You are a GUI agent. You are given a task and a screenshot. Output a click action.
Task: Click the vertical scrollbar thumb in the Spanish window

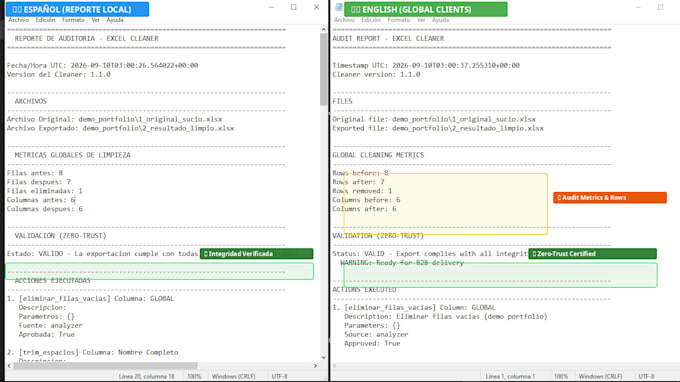[324, 69]
